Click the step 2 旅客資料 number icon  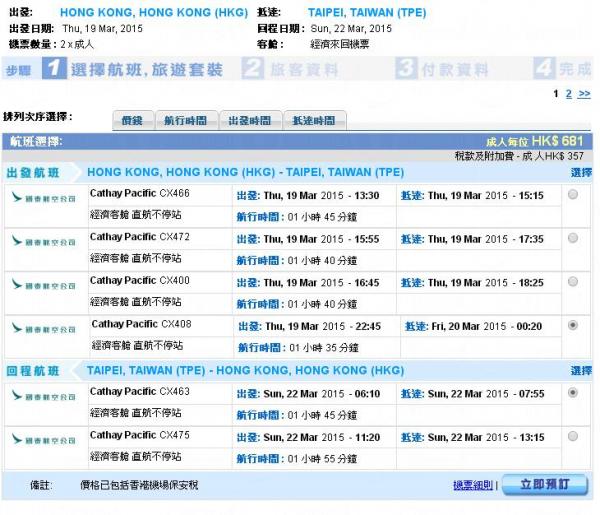pyautogui.click(x=253, y=69)
